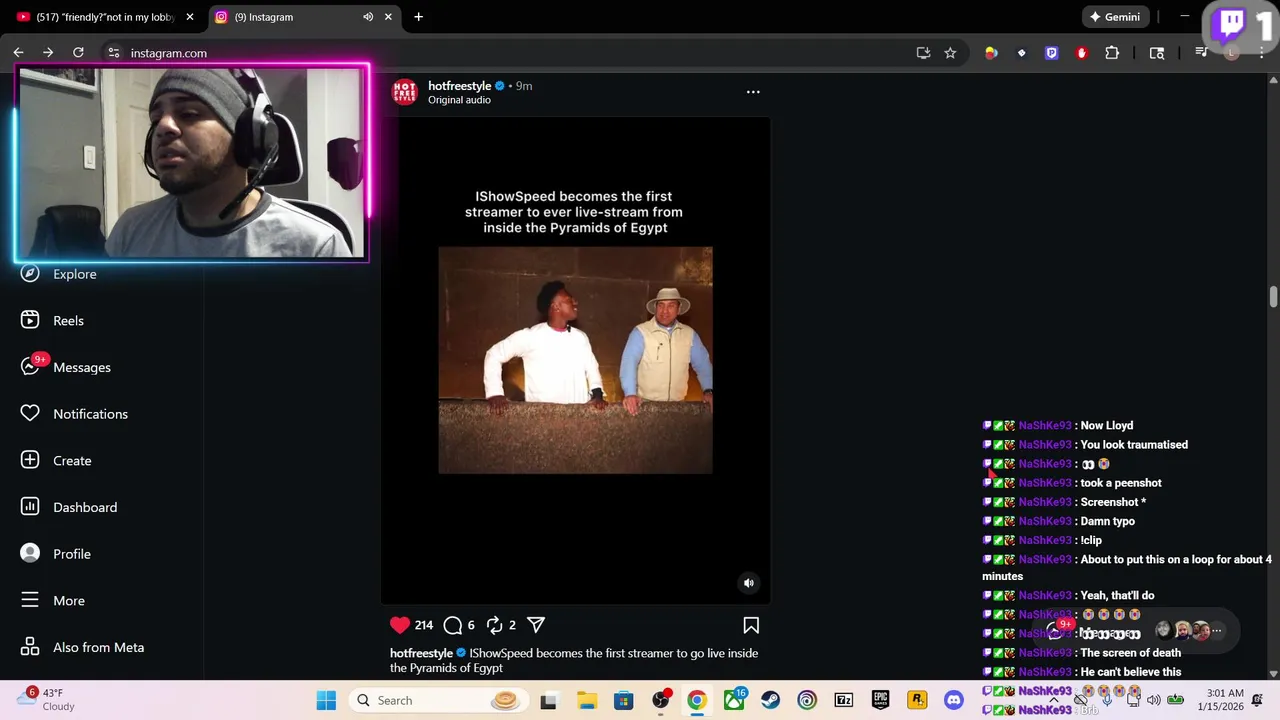
Task: Open Microsoft Store from taskbar
Action: [x=623, y=700]
